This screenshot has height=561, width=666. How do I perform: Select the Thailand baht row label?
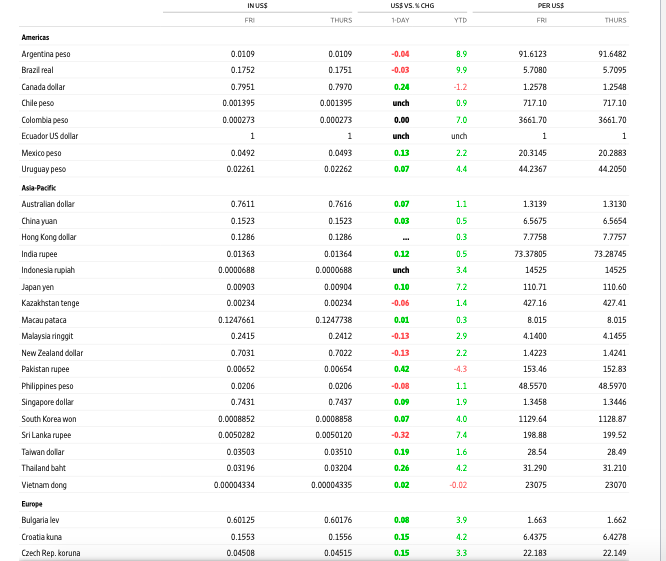(x=44, y=468)
